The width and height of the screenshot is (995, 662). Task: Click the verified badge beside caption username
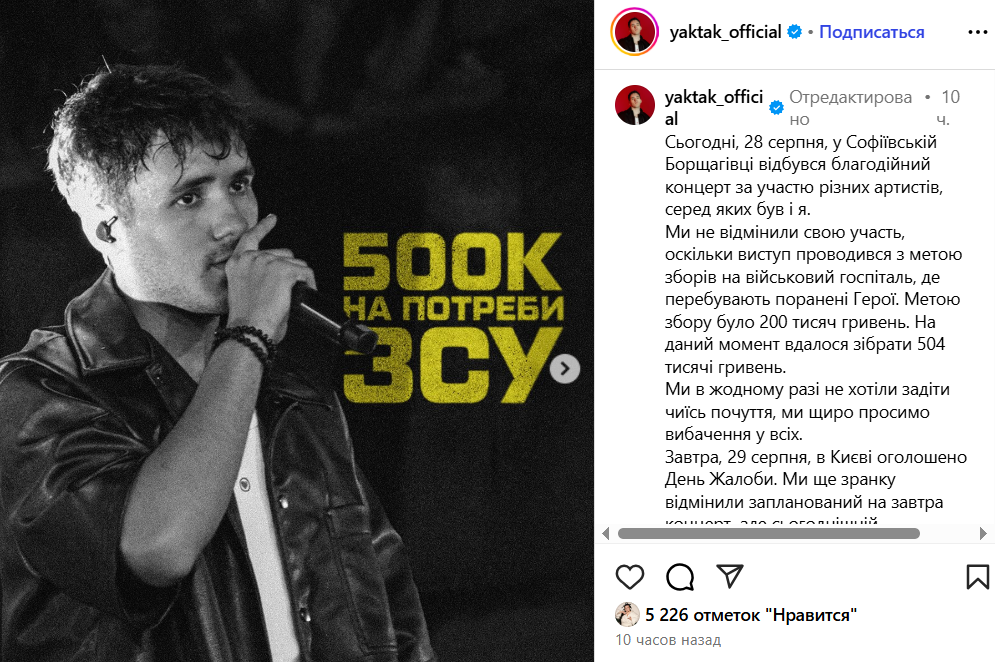click(x=775, y=107)
